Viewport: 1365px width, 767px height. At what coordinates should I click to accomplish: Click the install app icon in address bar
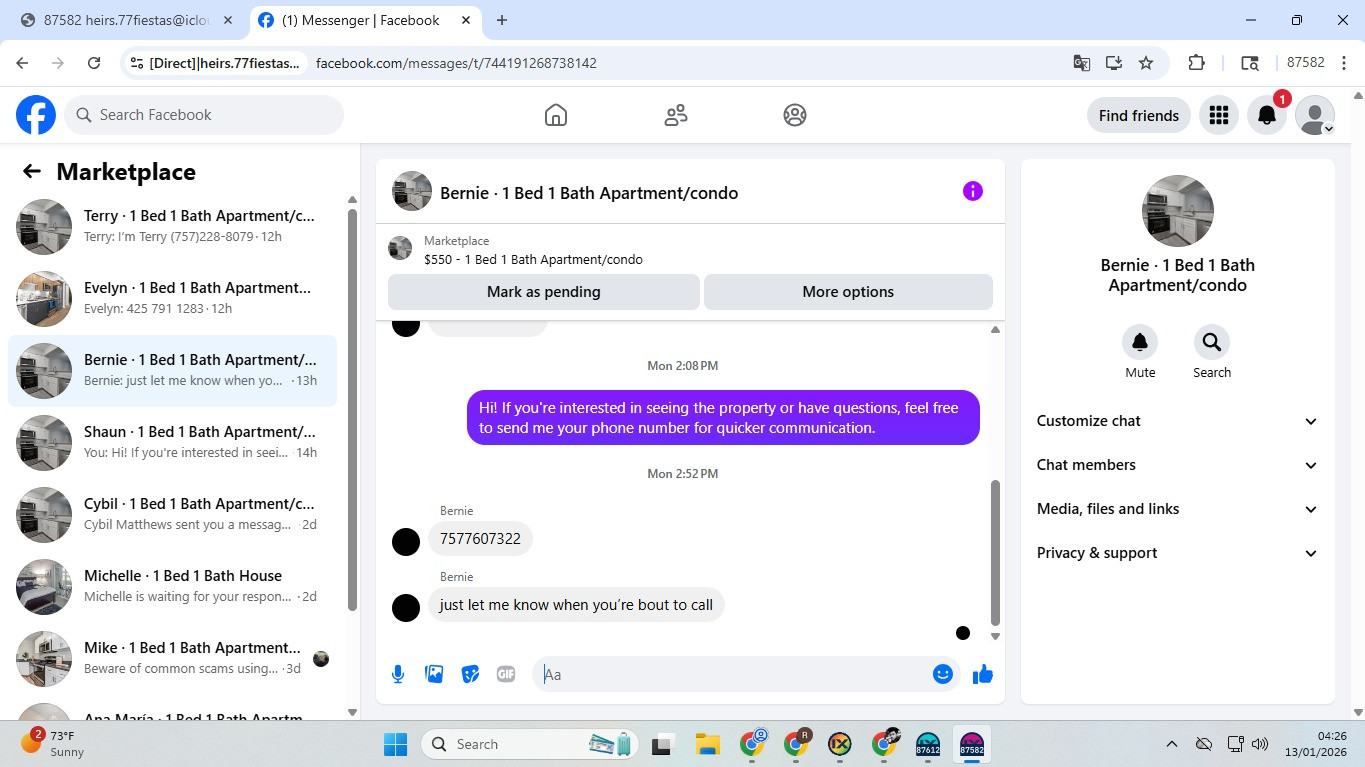[x=1113, y=63]
